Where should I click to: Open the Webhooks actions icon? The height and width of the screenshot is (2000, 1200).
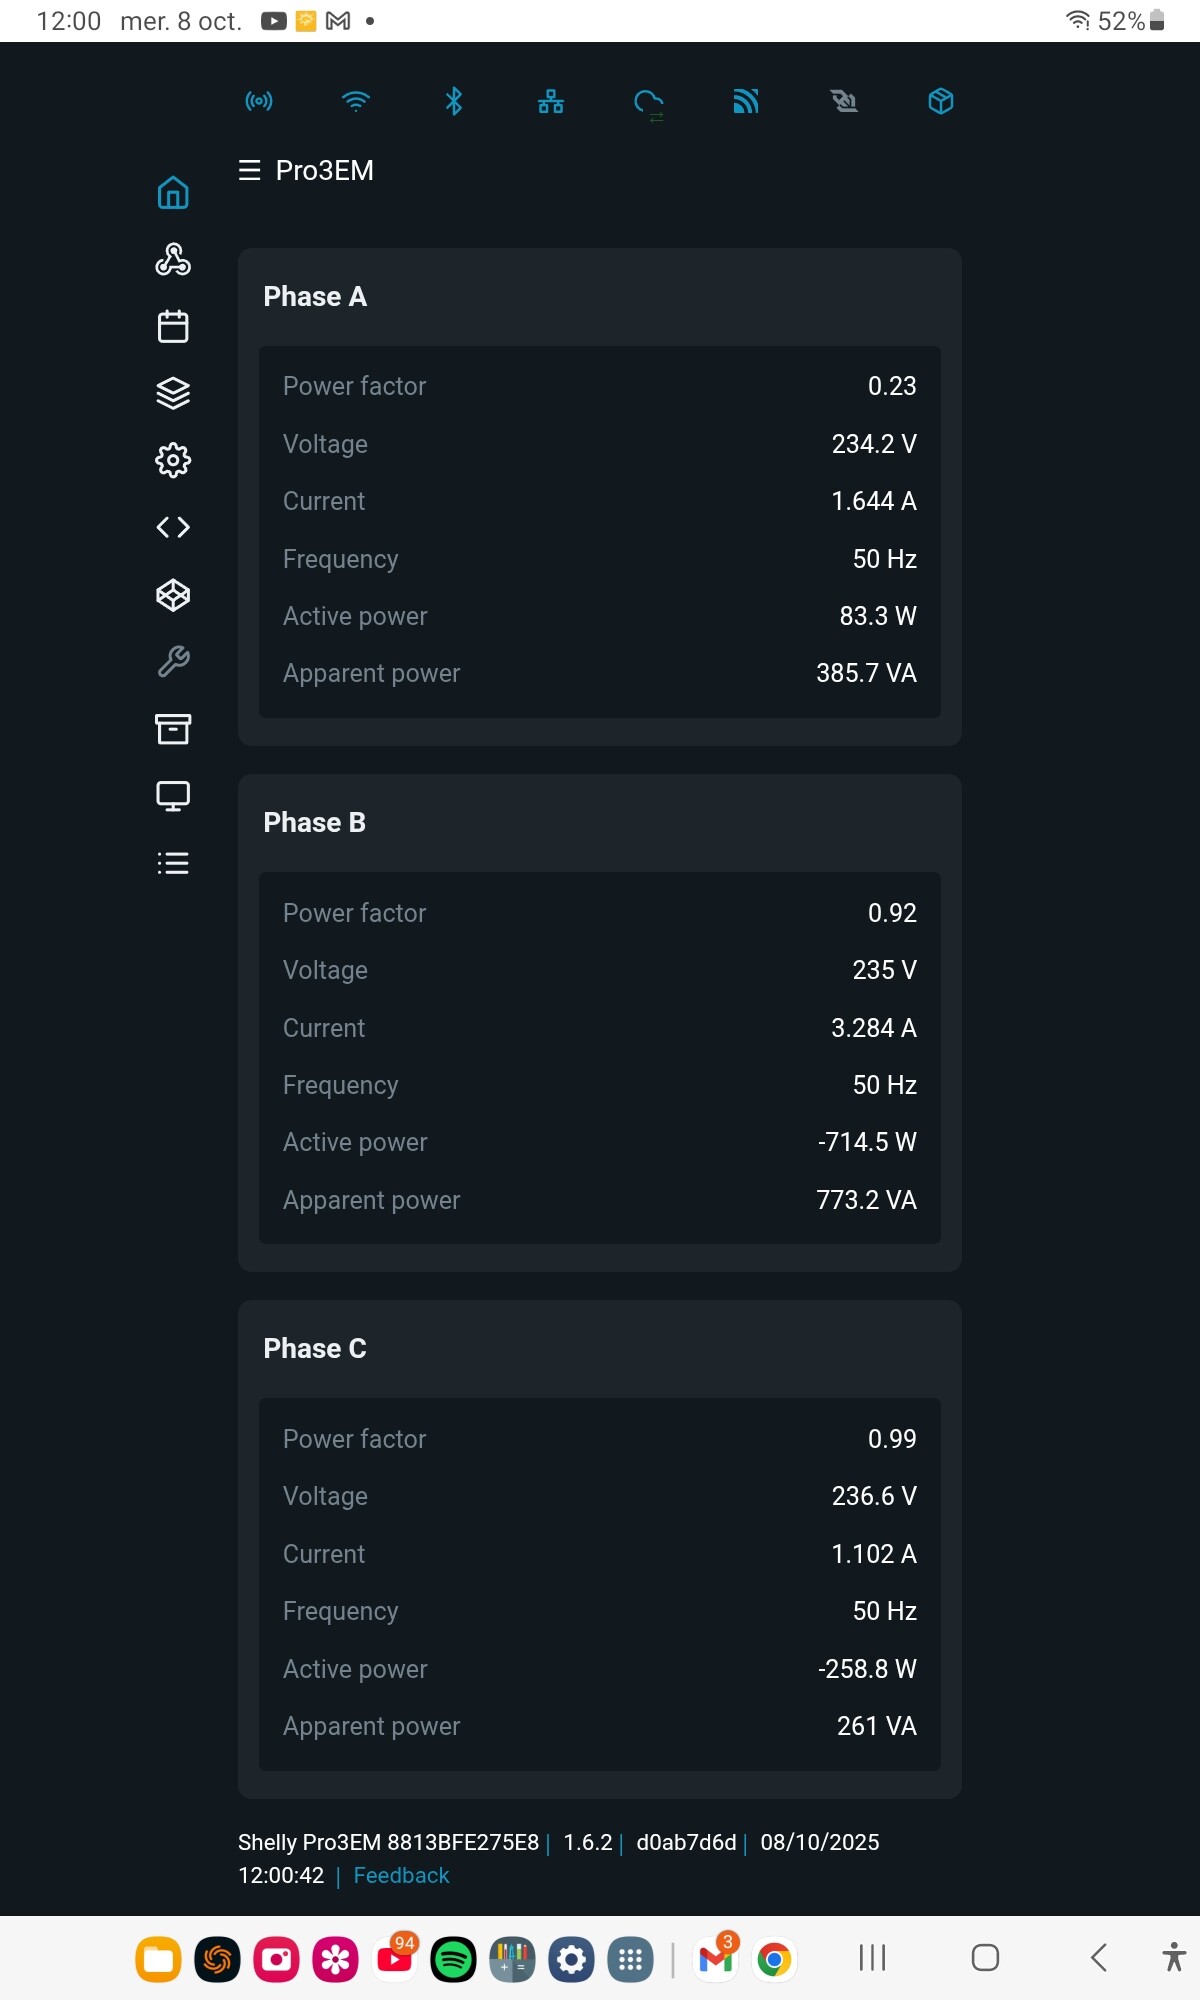tap(173, 260)
